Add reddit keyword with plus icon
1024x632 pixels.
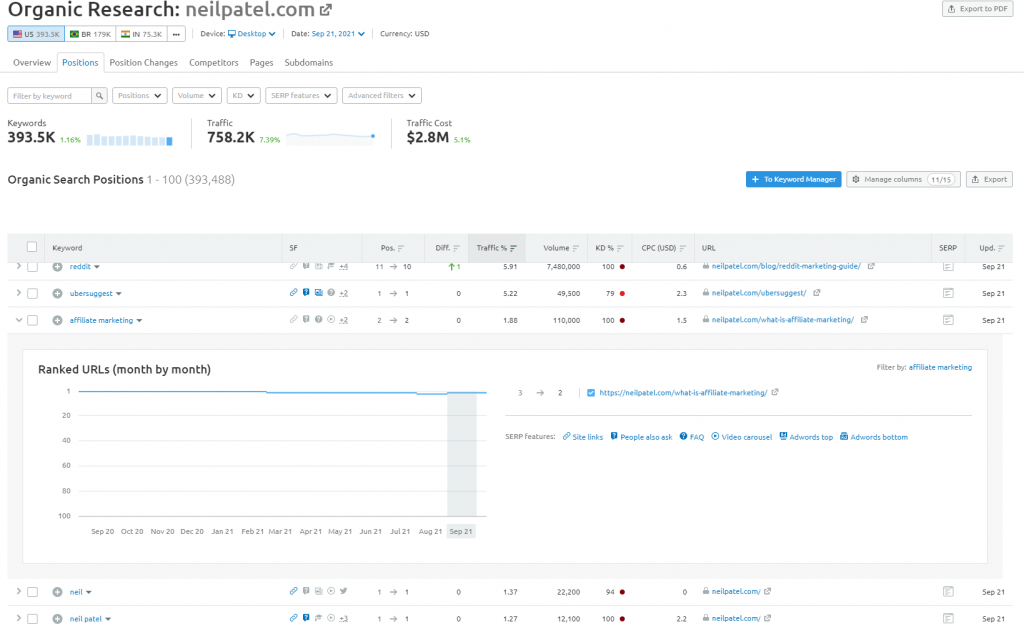57,267
